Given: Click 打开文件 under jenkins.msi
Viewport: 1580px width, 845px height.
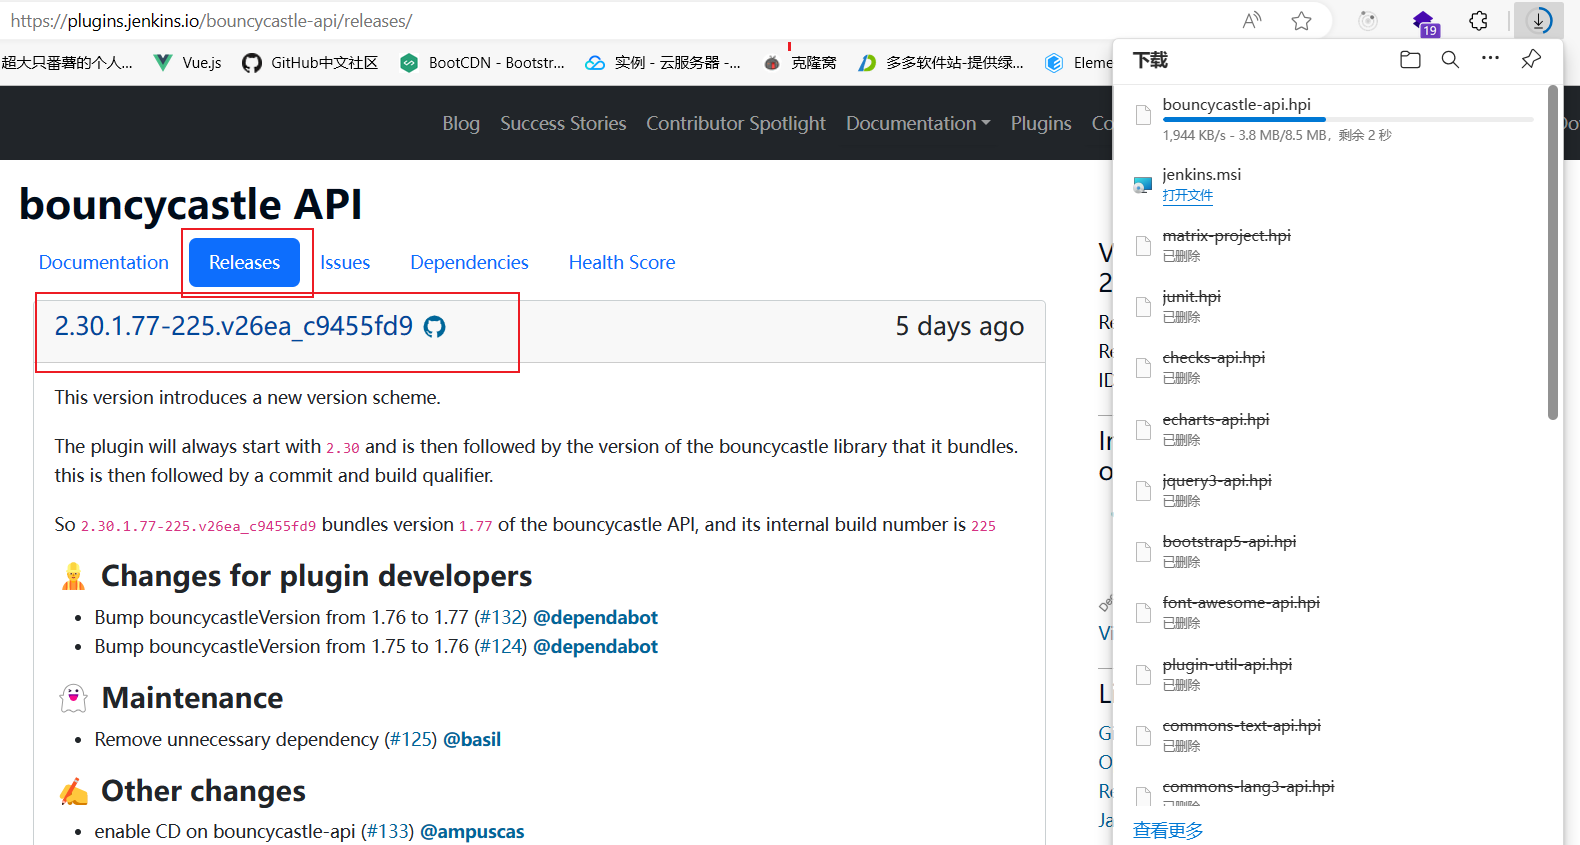Looking at the screenshot, I should click(x=1188, y=195).
